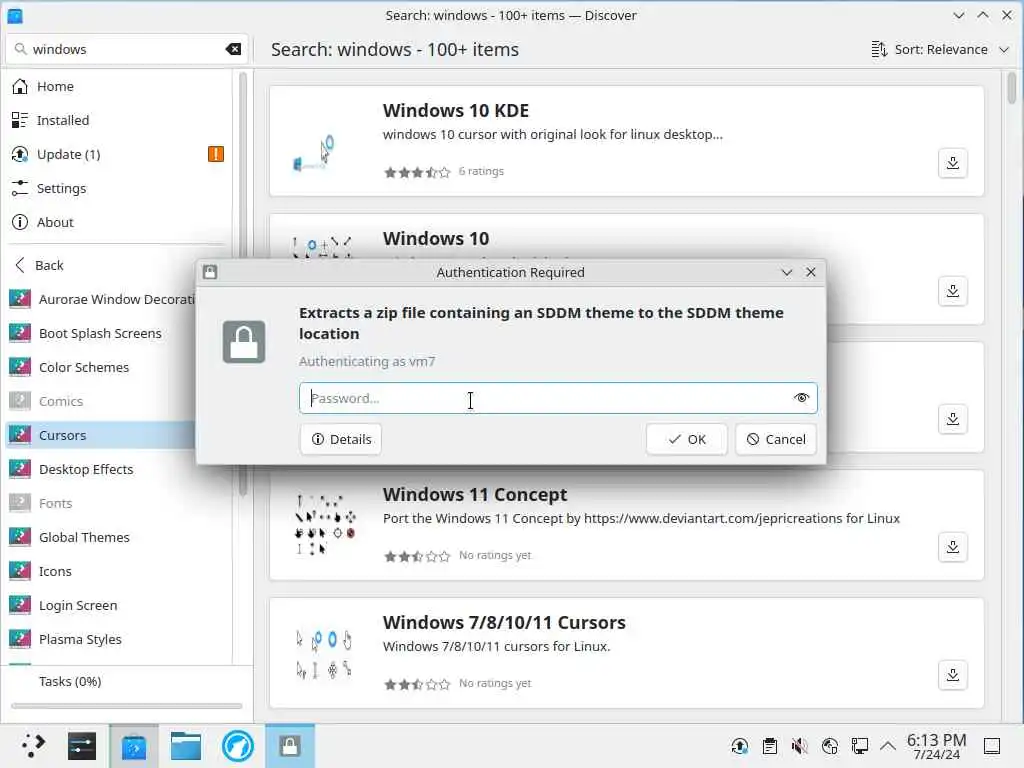Click the Password input field
This screenshot has height=768, width=1024.
coord(558,398)
